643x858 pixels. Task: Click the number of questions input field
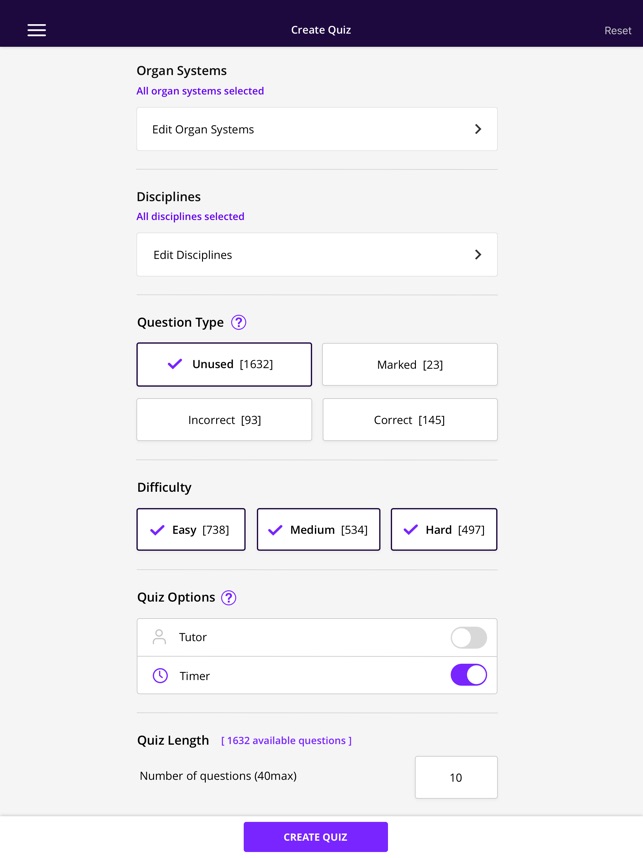coord(455,776)
